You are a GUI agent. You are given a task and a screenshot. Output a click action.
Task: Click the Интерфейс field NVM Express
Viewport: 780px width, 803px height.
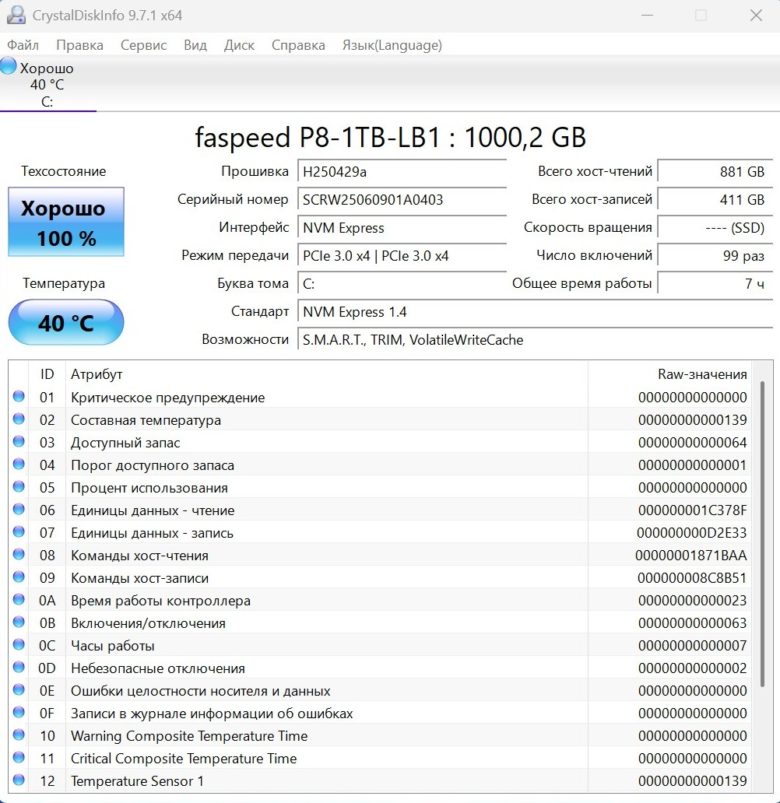tap(402, 228)
